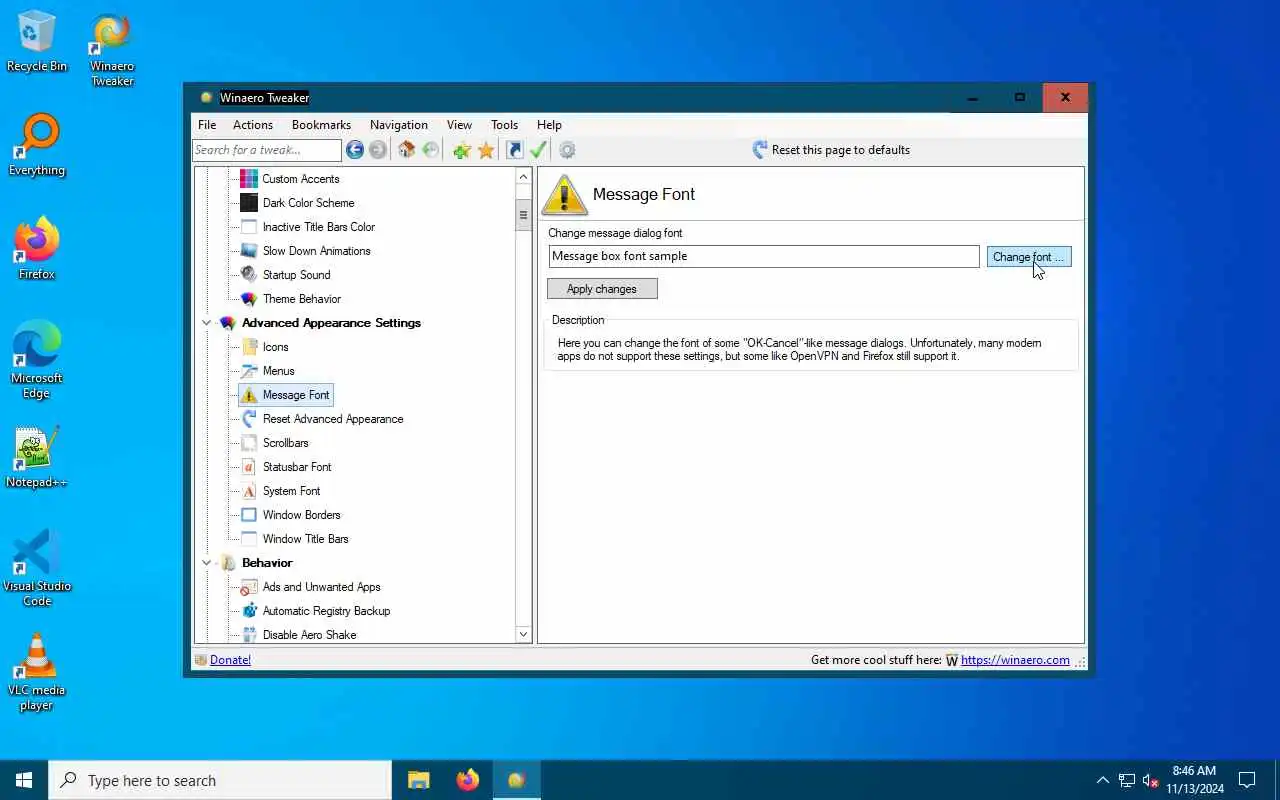Click the Reset this page icon
1280x800 pixels.
point(760,150)
